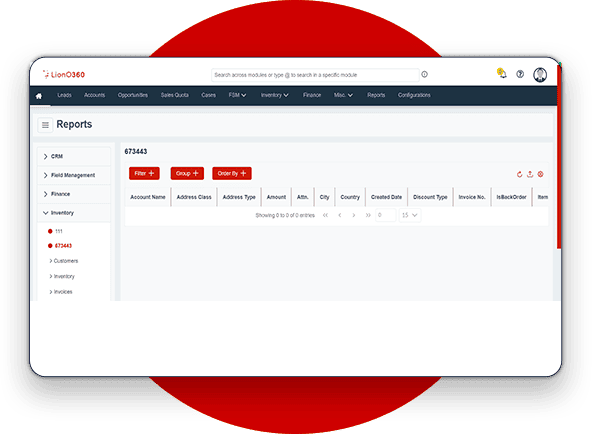Image resolution: width=592 pixels, height=434 pixels.
Task: Expand the Field Management category
Action: coord(74,175)
